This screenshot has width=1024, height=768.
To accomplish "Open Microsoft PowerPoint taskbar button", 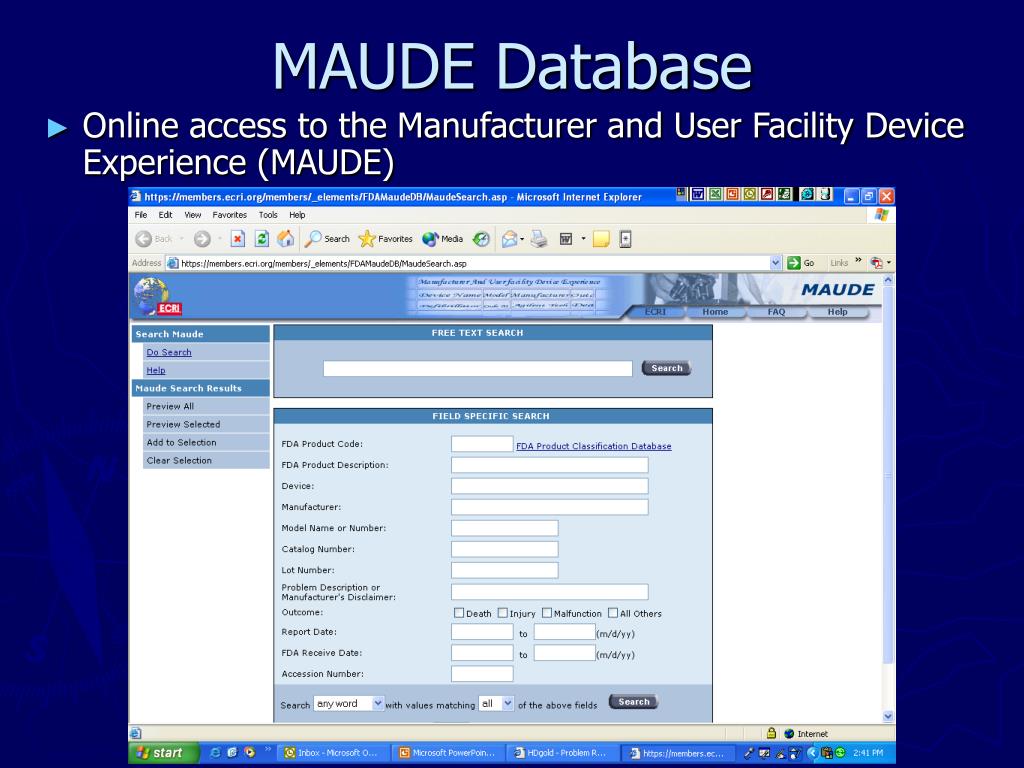I will coord(449,752).
